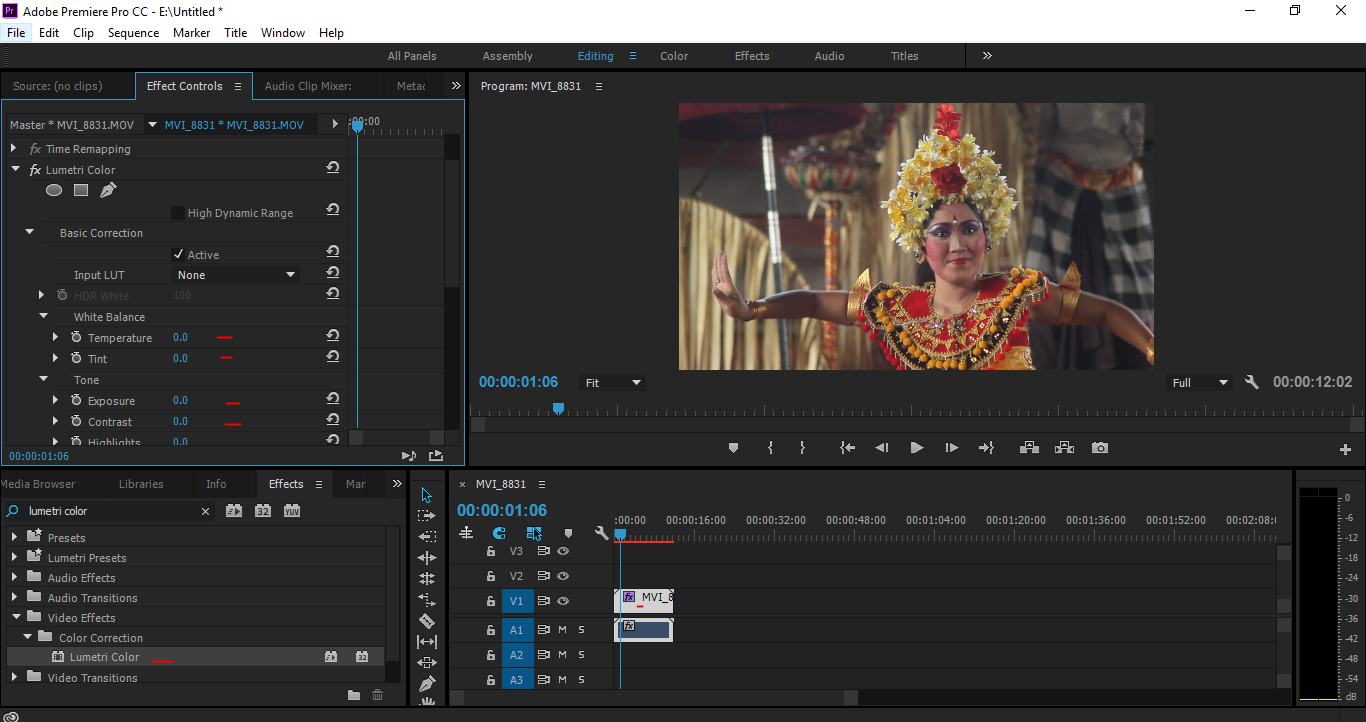The width and height of the screenshot is (1366, 722).
Task: Open the timeline wrench settings icon
Action: point(601,534)
